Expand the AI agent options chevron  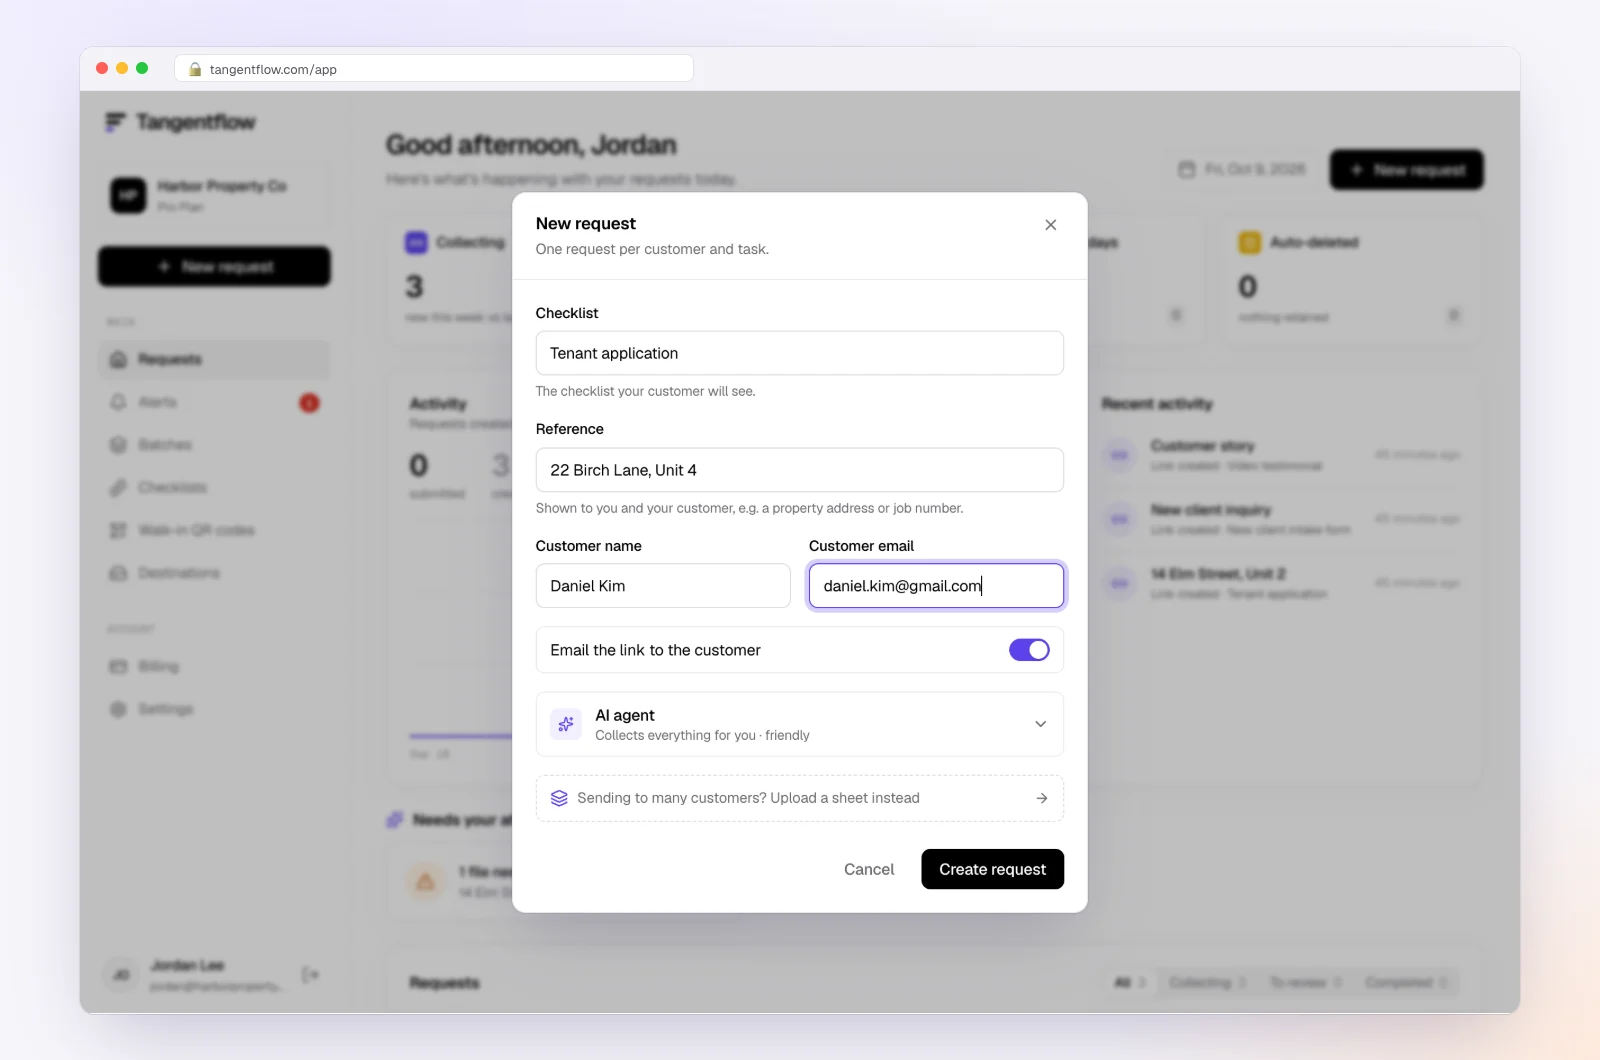1040,724
